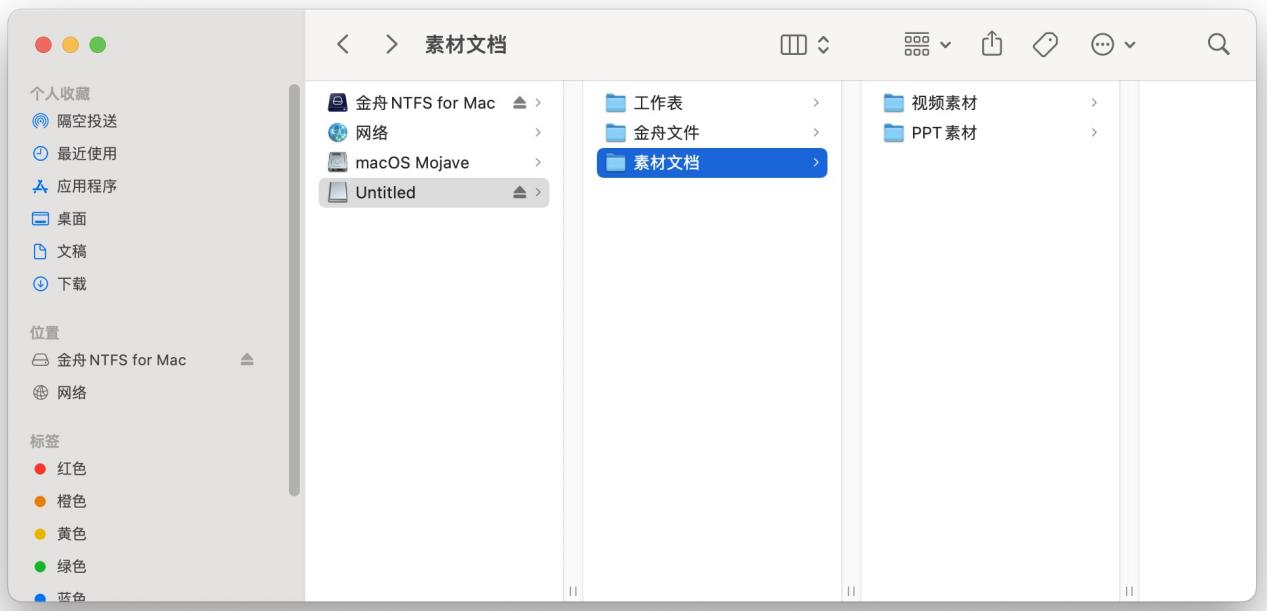Open the Share icon in toolbar

pyautogui.click(x=991, y=44)
